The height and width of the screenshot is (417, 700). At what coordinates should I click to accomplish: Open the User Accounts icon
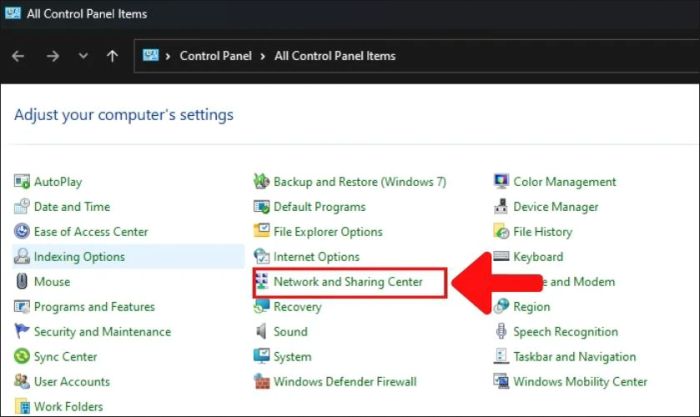click(x=22, y=382)
